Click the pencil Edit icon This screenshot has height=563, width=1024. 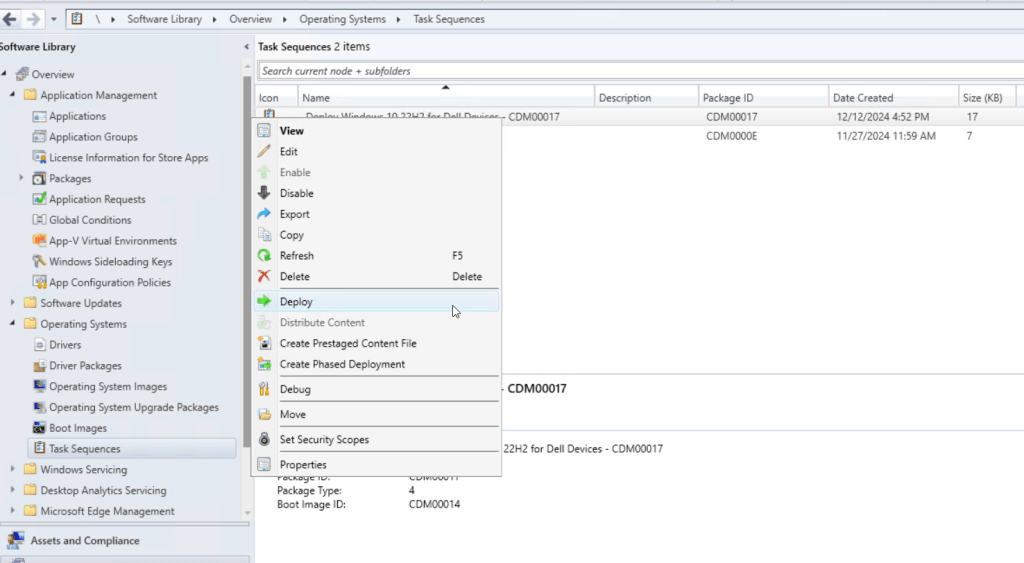point(264,152)
